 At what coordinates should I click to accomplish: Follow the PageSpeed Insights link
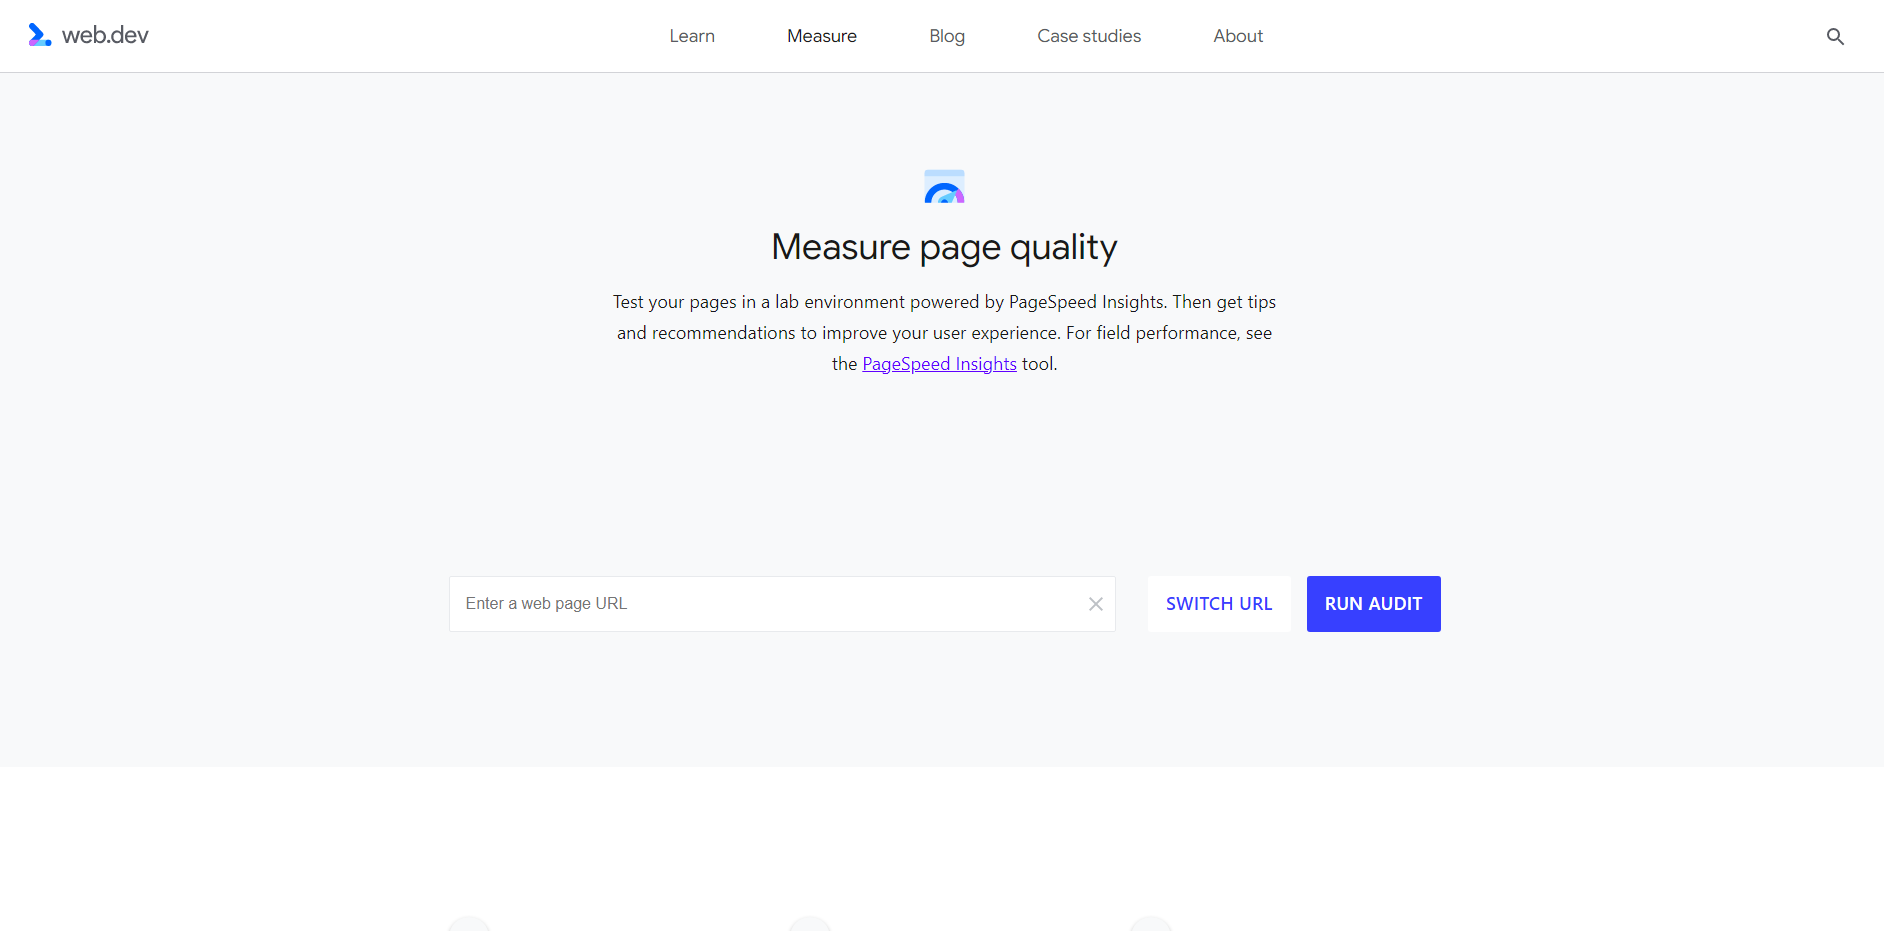point(939,364)
